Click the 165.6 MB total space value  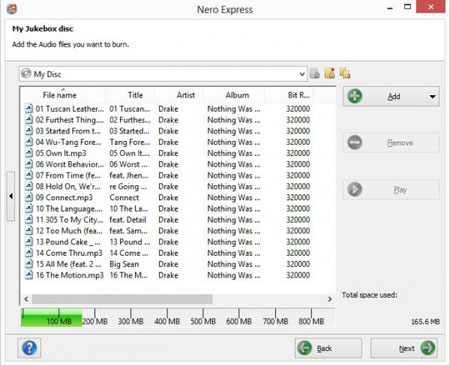425,322
